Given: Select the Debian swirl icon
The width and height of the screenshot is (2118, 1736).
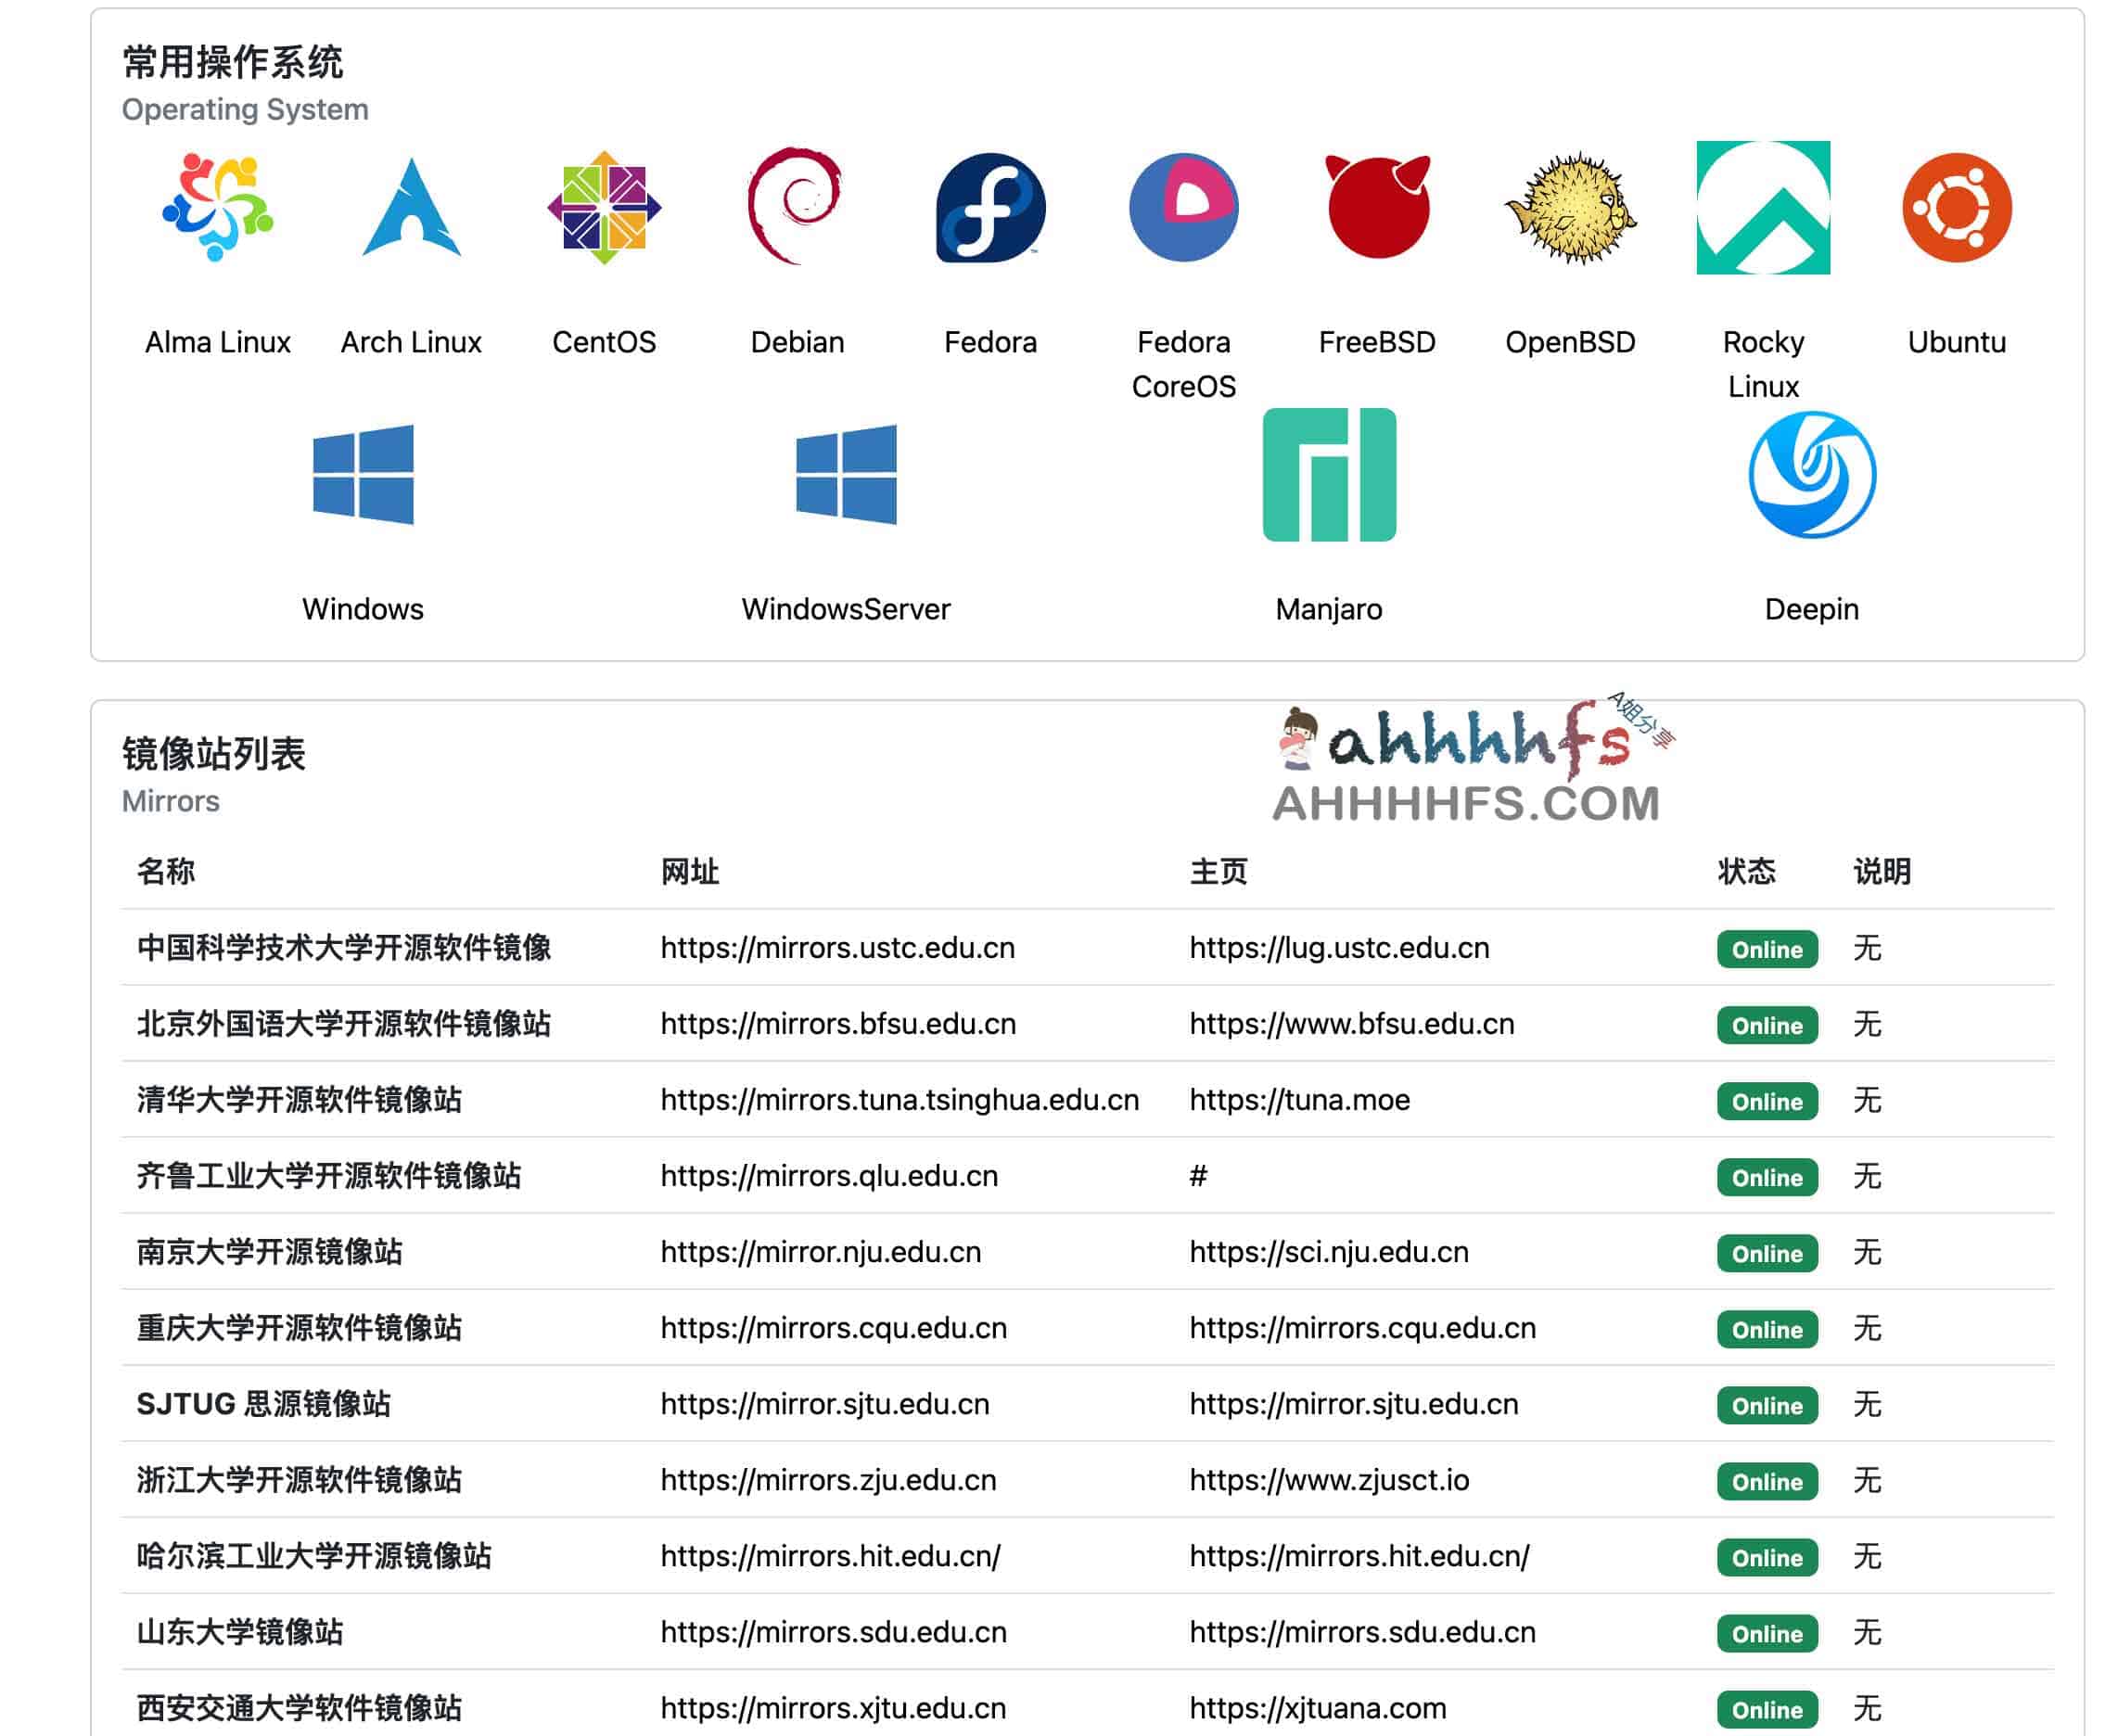Looking at the screenshot, I should tap(795, 210).
